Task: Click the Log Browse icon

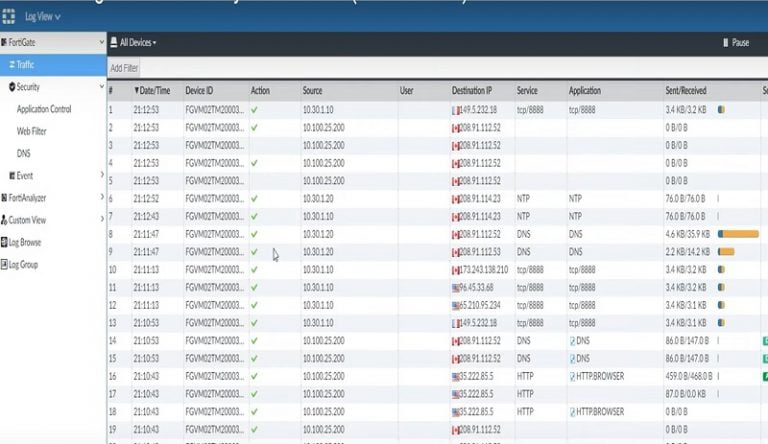Action: (x=4, y=242)
